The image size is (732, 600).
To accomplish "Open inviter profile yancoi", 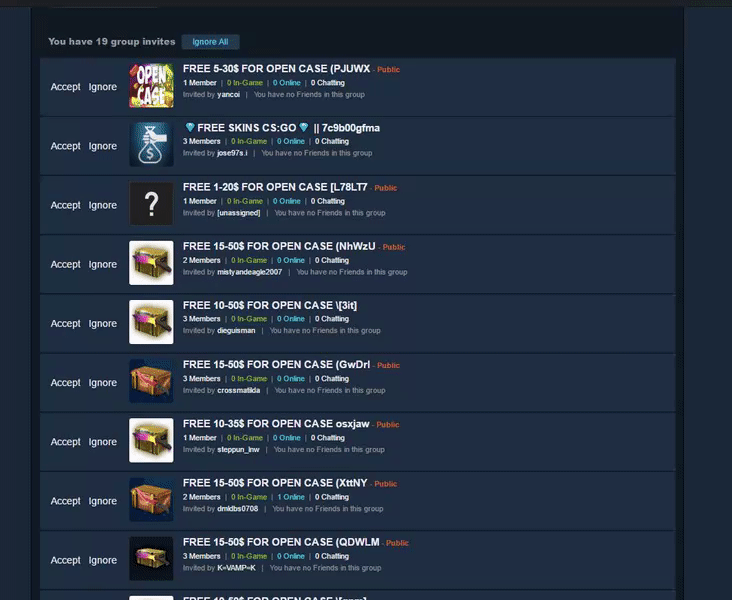I will 228,95.
